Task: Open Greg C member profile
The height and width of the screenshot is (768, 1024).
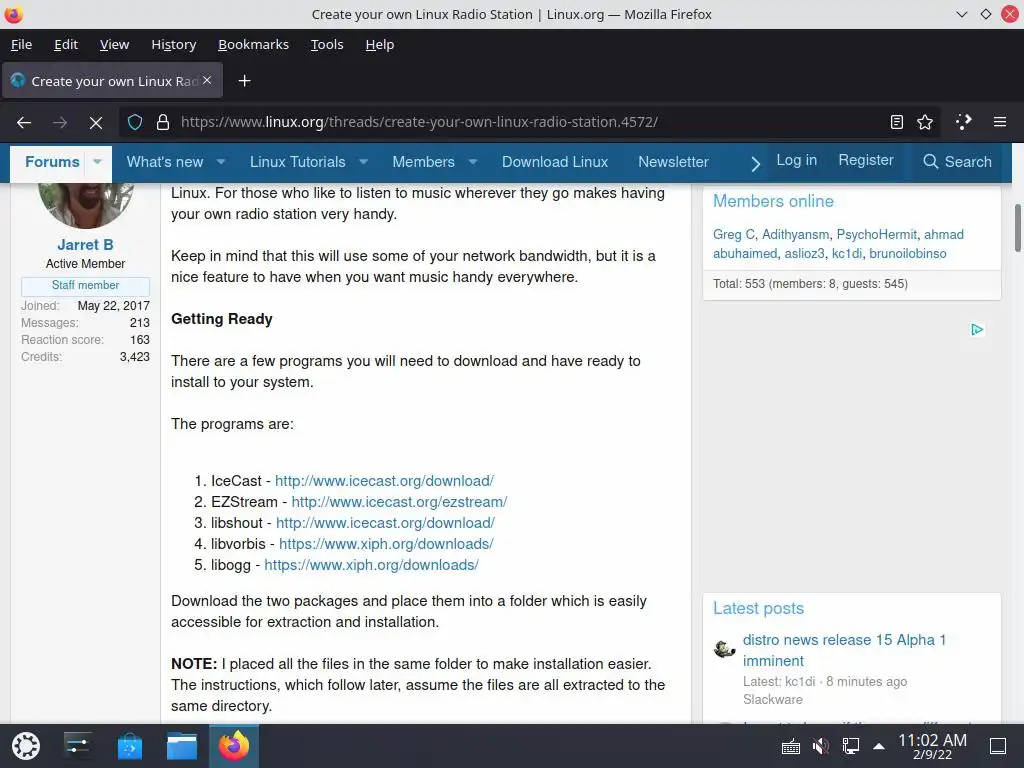Action: pos(734,234)
